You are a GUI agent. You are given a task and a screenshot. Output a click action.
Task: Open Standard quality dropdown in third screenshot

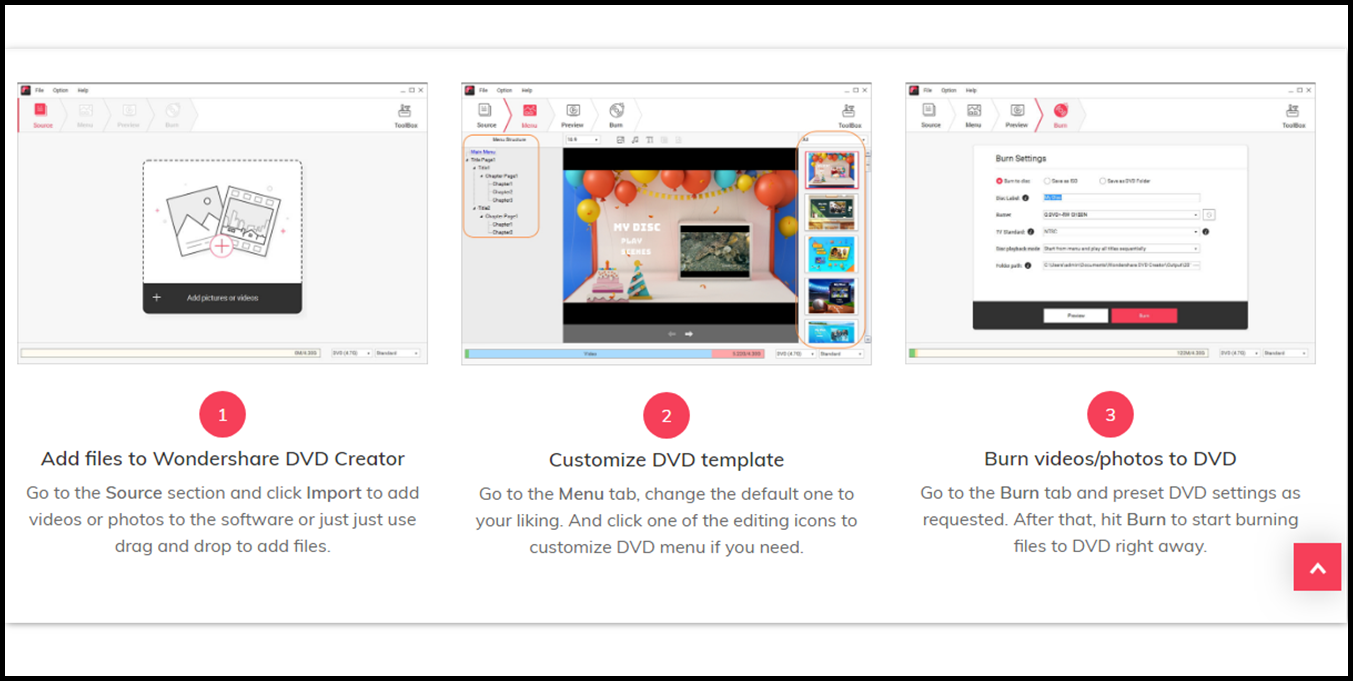1285,353
